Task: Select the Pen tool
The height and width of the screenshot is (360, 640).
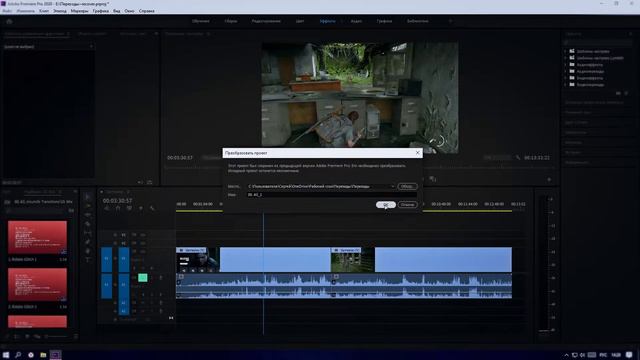Action: [x=87, y=242]
